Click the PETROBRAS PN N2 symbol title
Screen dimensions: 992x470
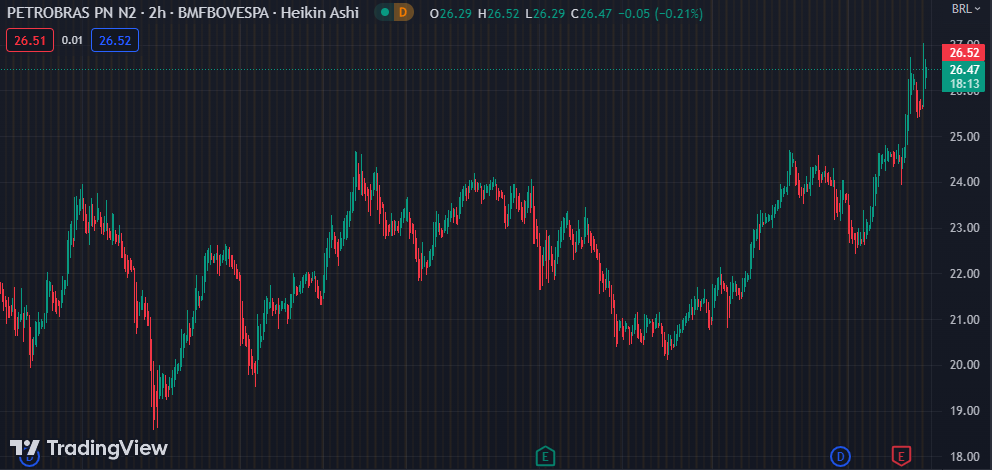(71, 13)
